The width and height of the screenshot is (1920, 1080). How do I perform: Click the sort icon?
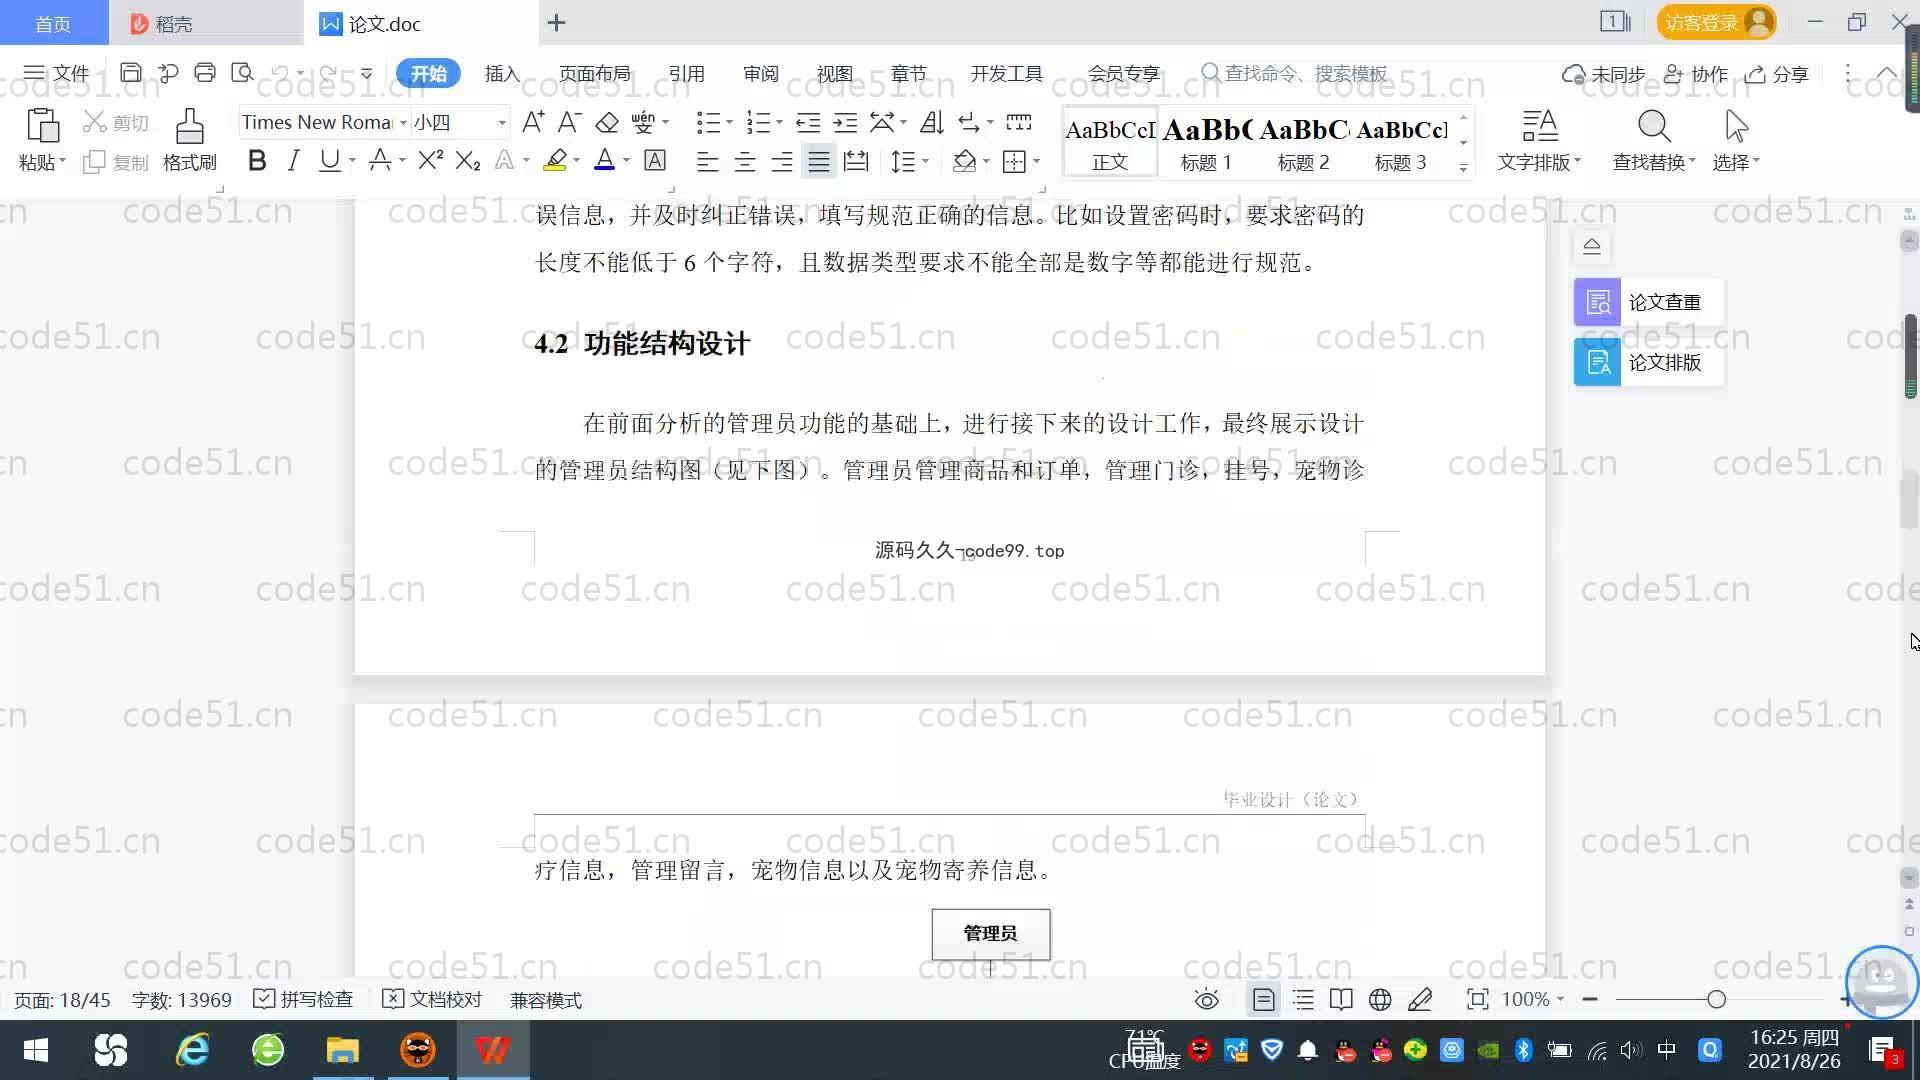coord(932,122)
